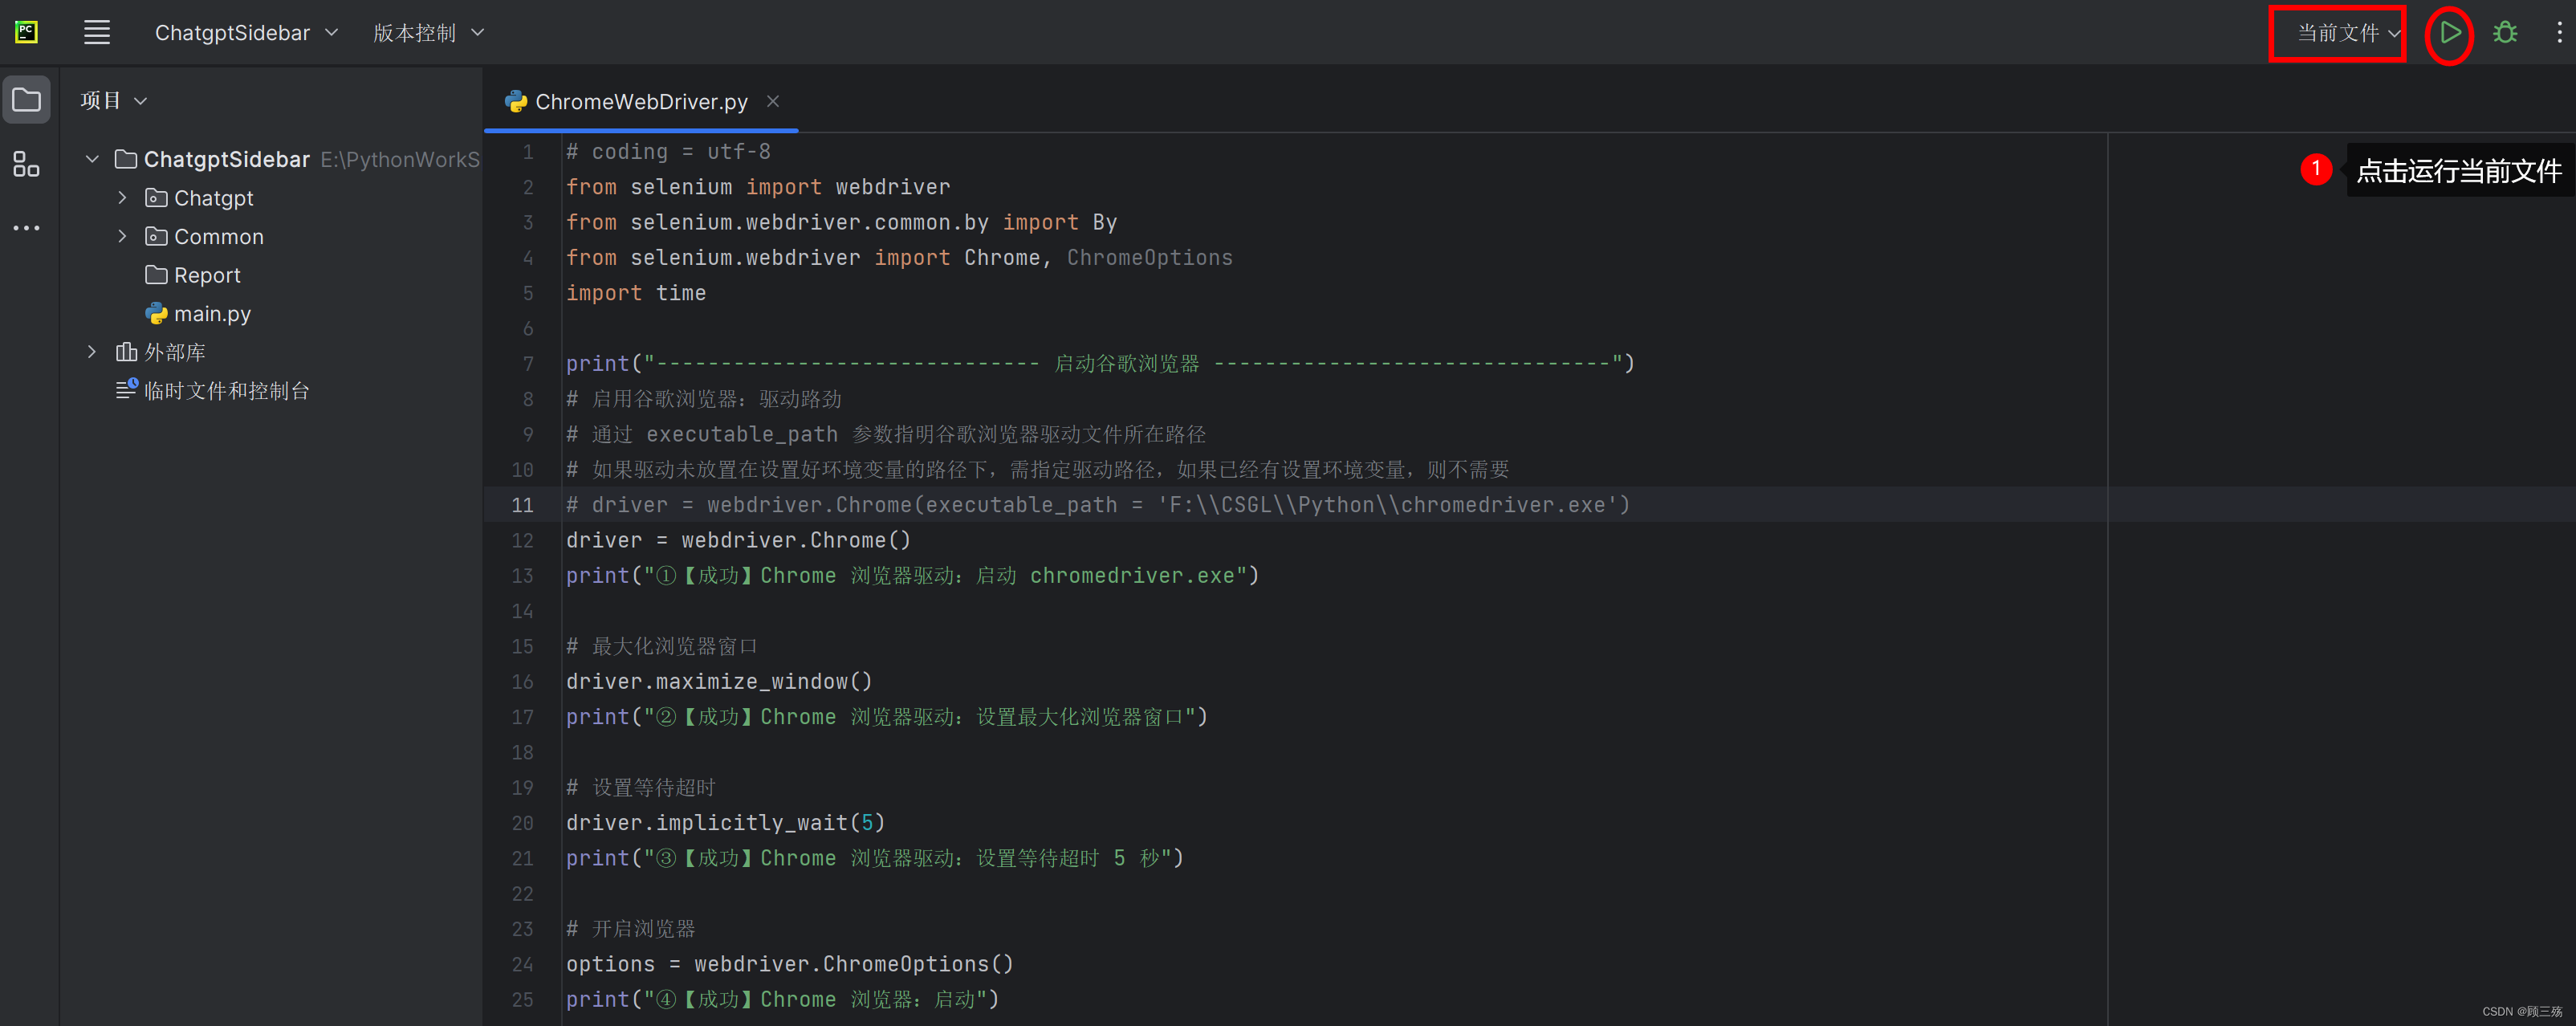
Task: Click line number 1 in the gutter
Action: pyautogui.click(x=529, y=152)
